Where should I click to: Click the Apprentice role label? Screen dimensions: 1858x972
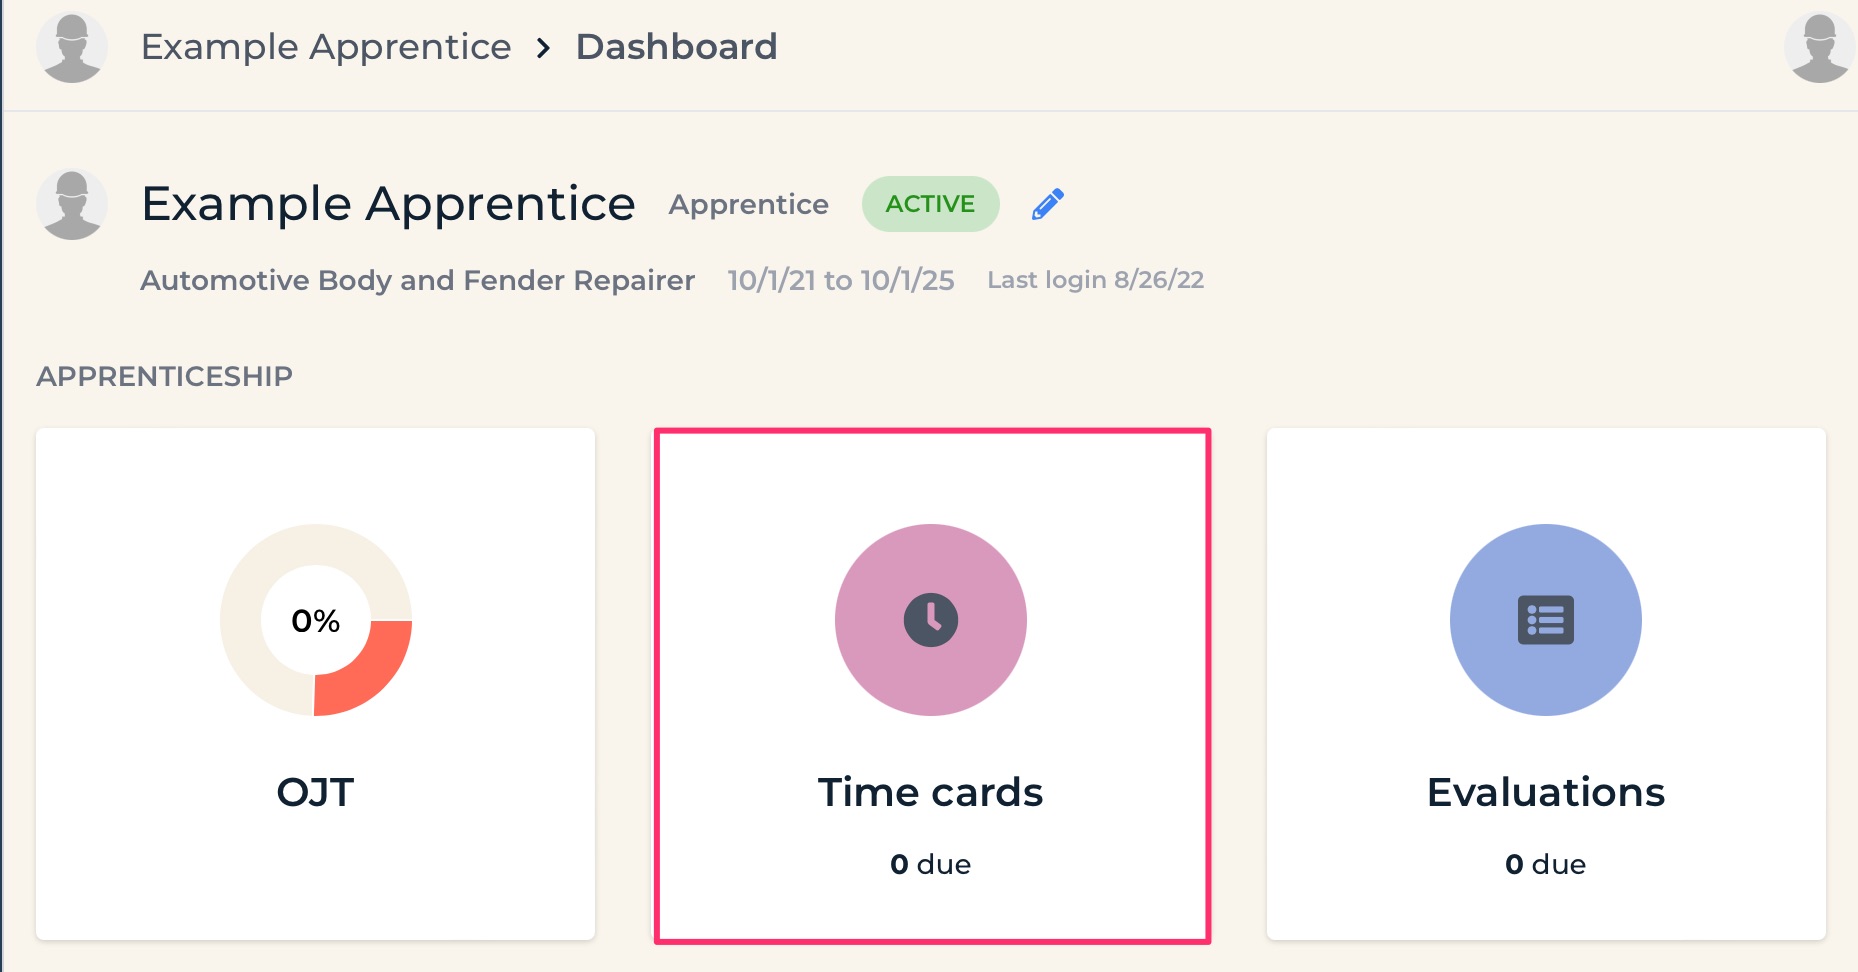pos(749,205)
